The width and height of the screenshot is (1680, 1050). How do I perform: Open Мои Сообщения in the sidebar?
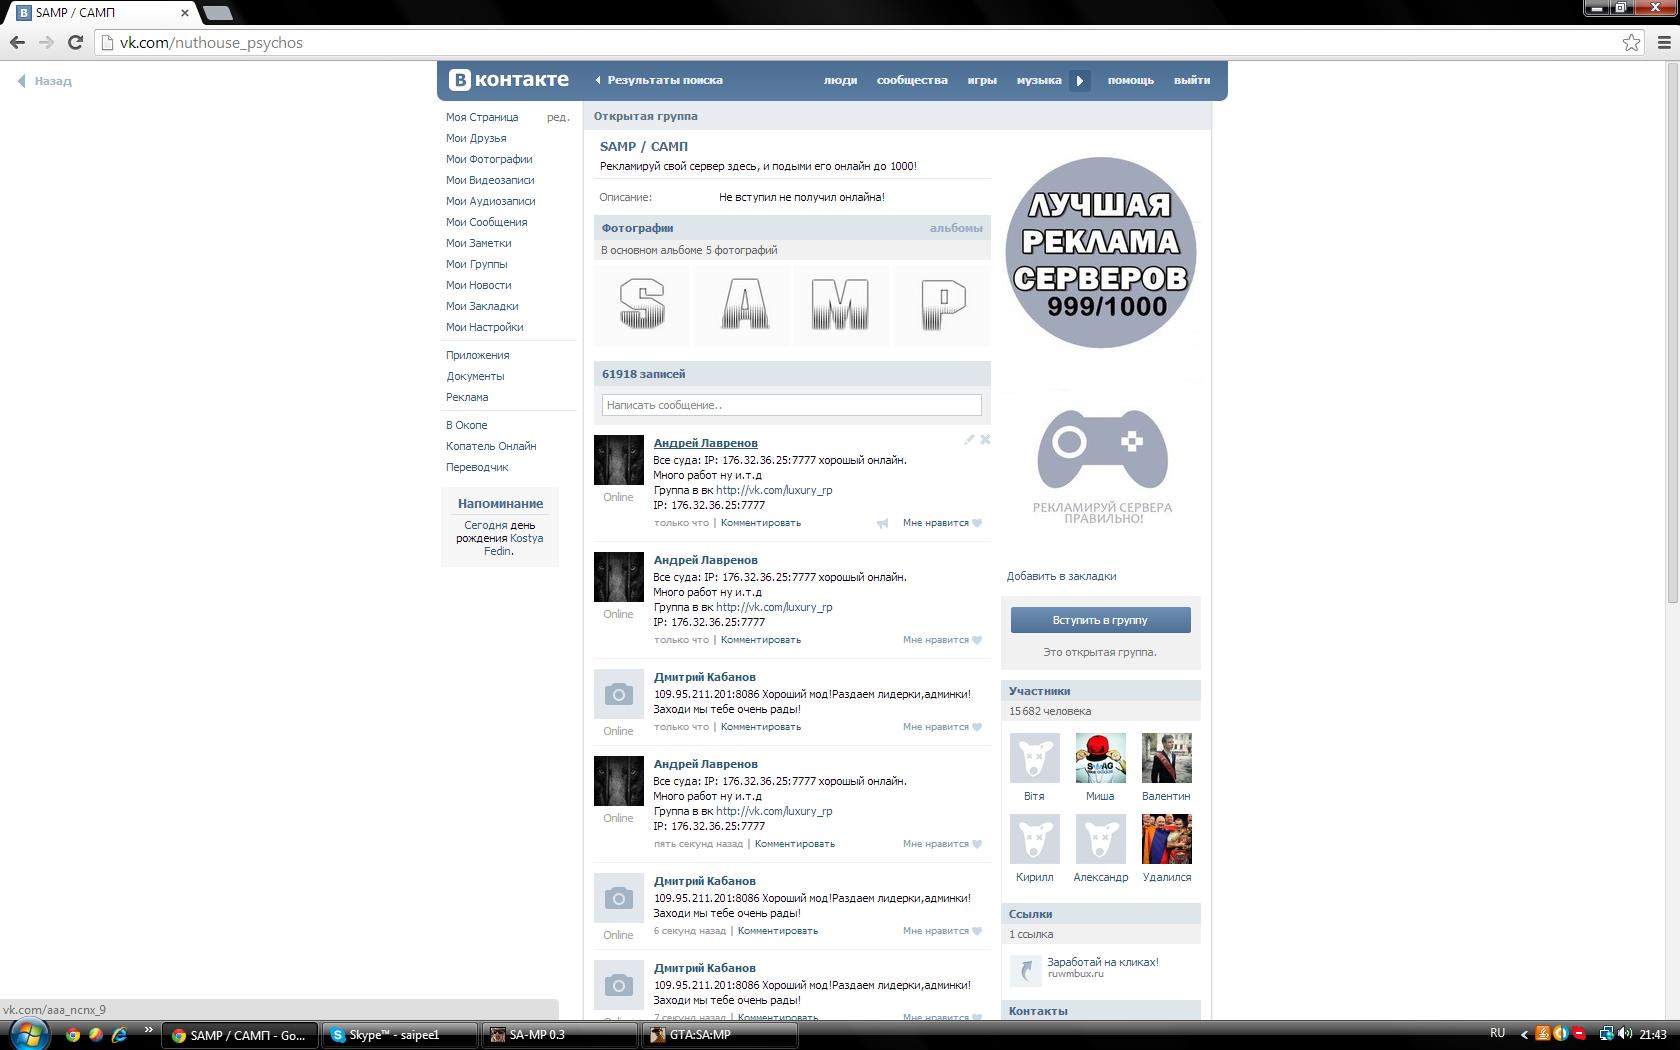pyautogui.click(x=486, y=222)
